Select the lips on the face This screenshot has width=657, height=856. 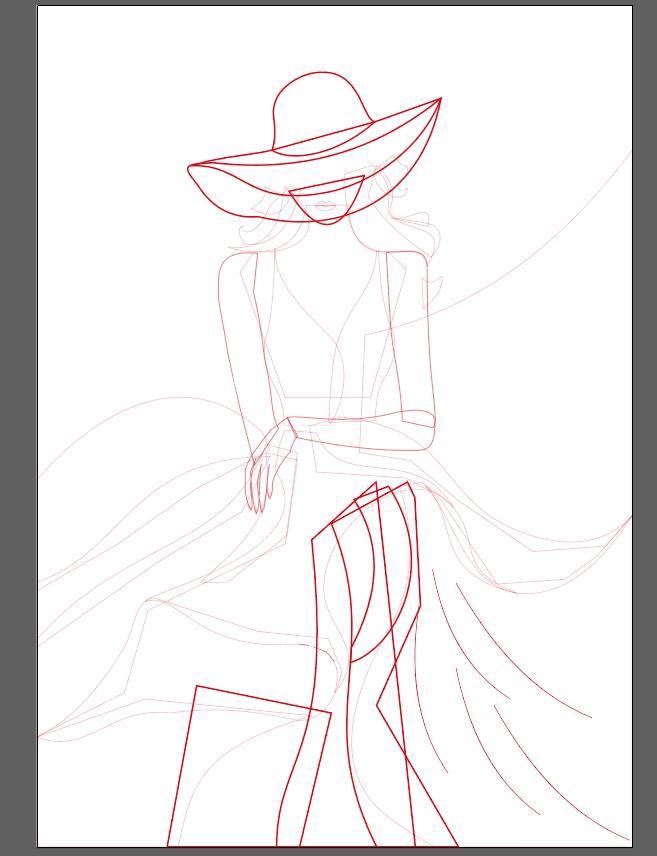click(326, 206)
